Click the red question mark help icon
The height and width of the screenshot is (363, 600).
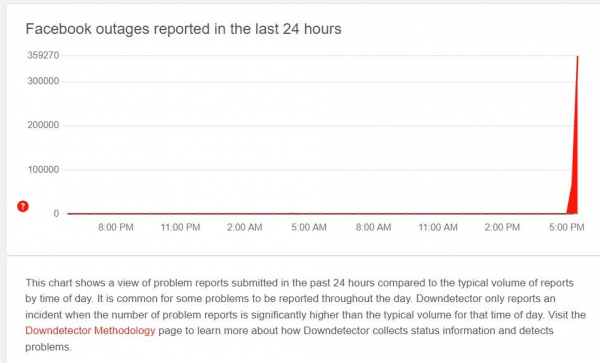23,206
